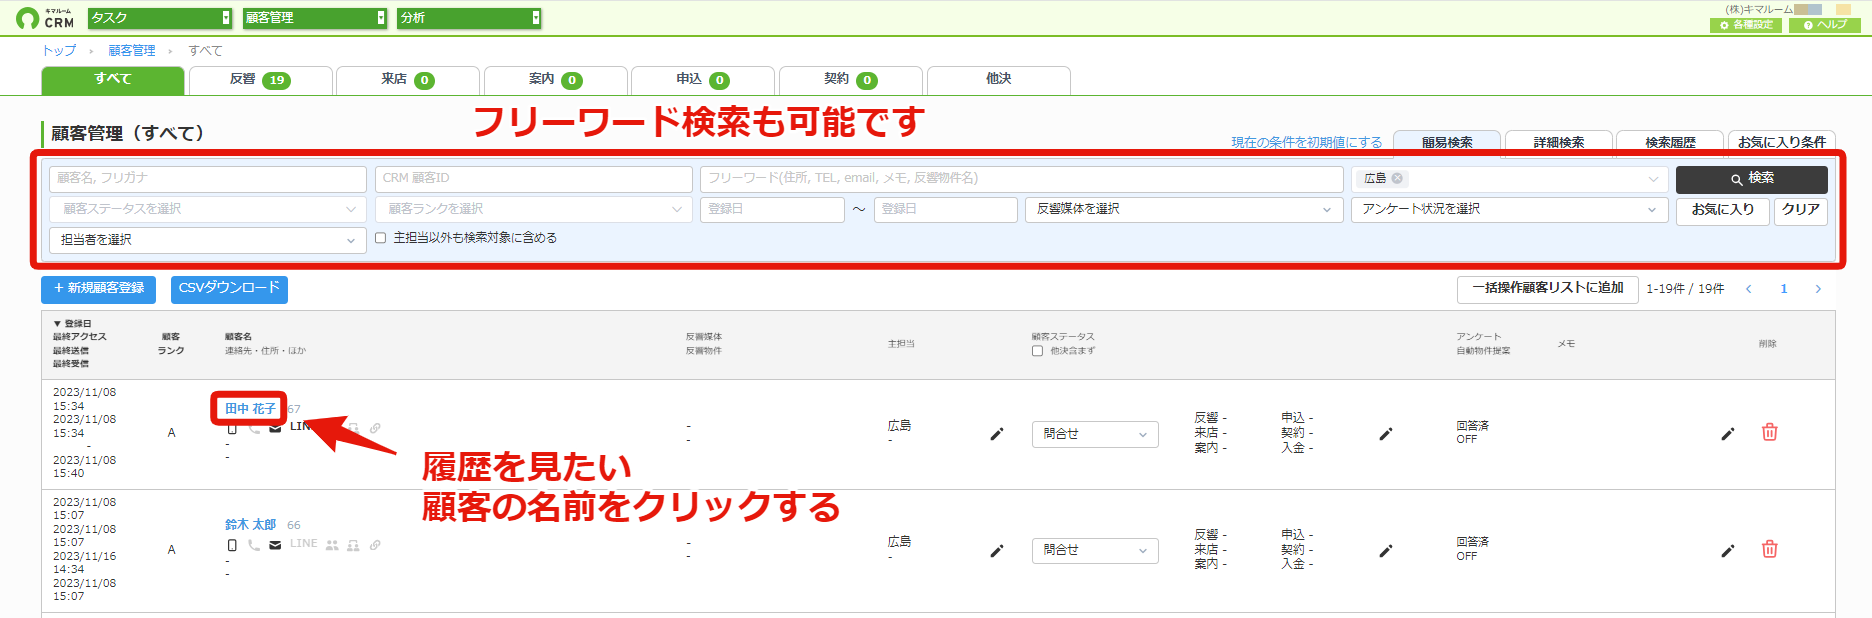Click the mobile device icon for 鈴木 太郎
This screenshot has height=618, width=1872.
[232, 545]
